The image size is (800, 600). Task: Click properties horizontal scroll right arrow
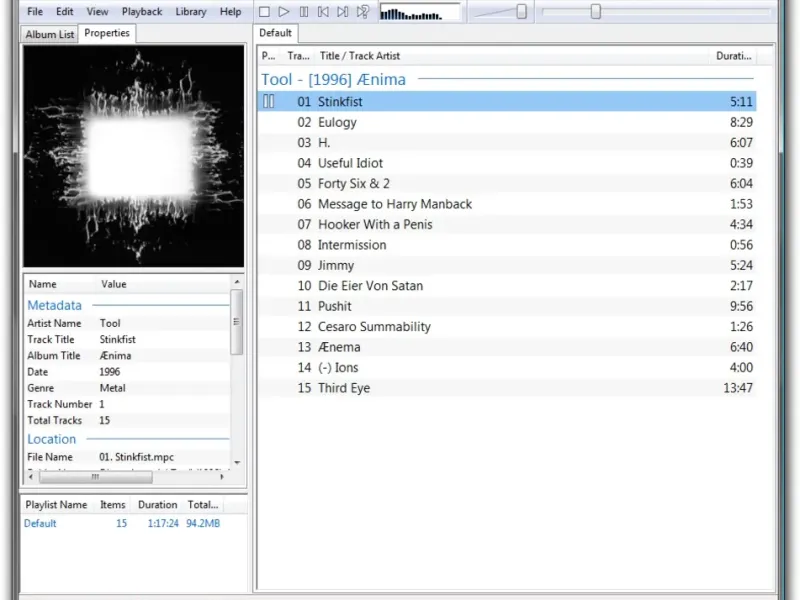click(x=222, y=477)
